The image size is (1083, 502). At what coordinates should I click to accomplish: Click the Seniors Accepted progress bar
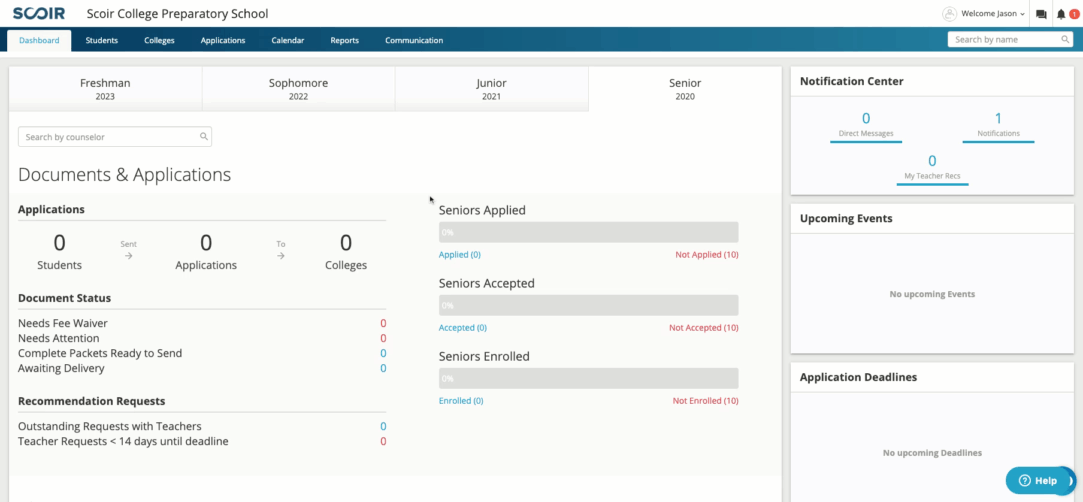588,305
